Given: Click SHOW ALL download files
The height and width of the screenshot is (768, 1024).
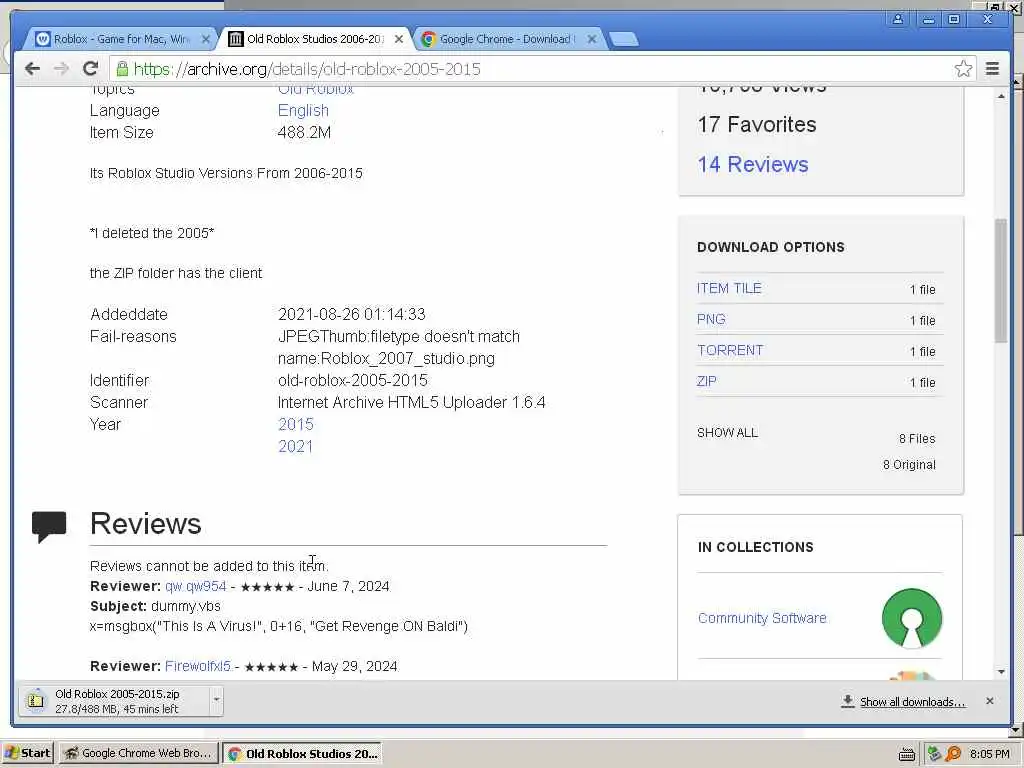Looking at the screenshot, I should tap(728, 432).
